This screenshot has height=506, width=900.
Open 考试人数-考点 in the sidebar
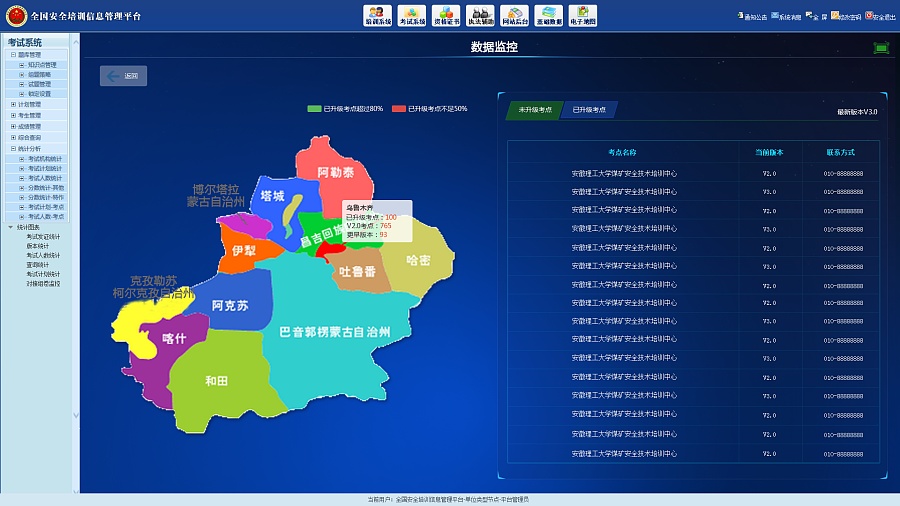[x=46, y=217]
